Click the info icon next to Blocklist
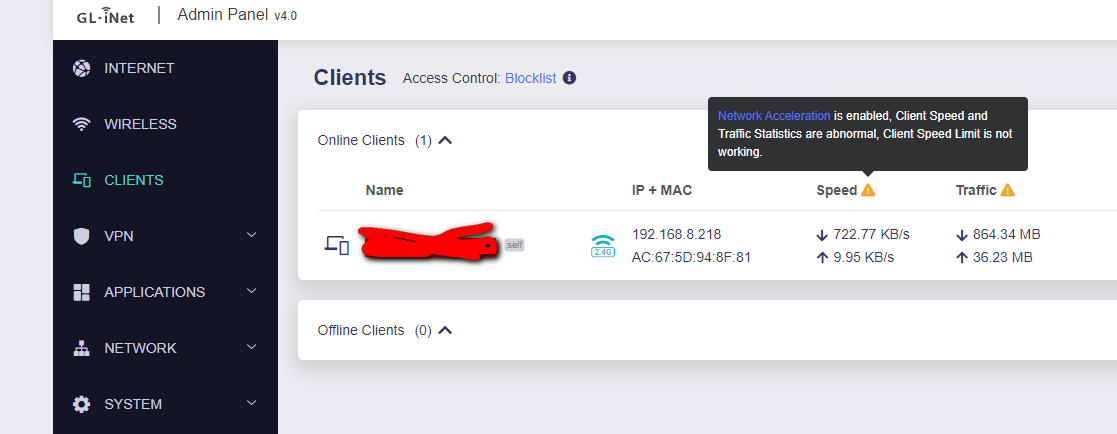The height and width of the screenshot is (434, 1117). point(569,78)
